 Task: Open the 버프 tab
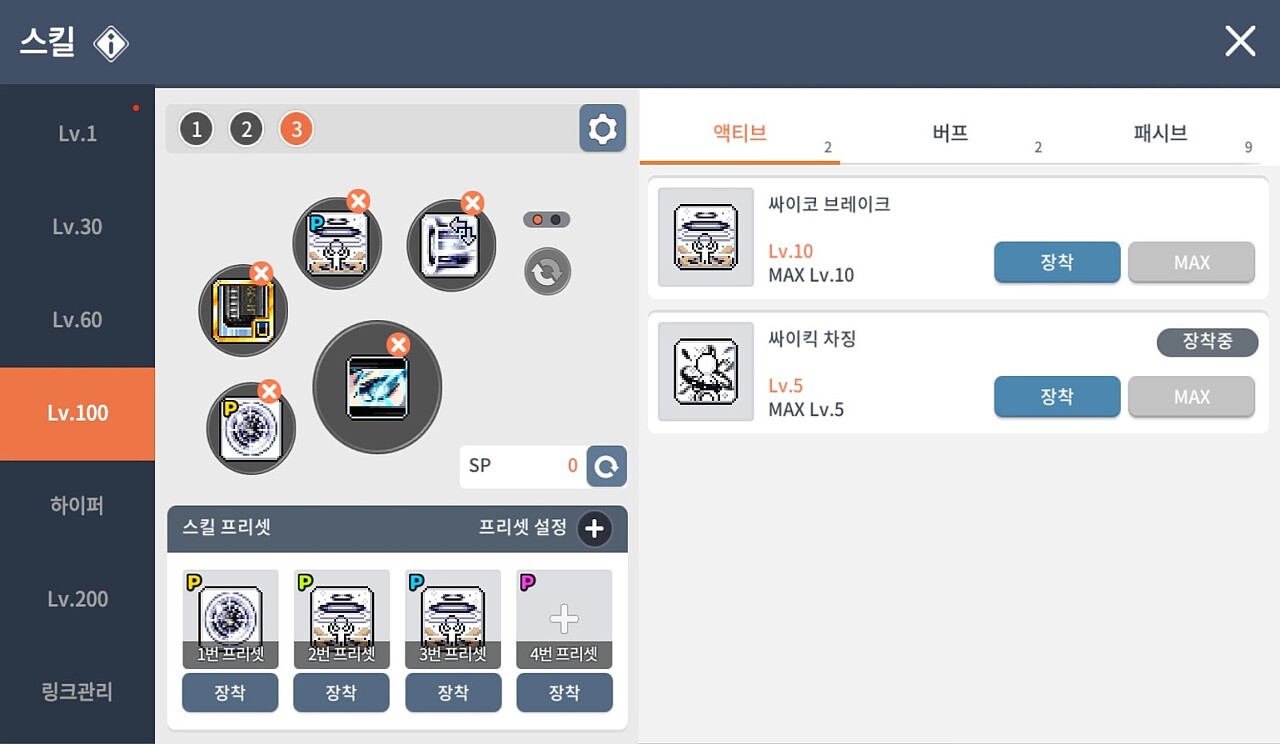[x=950, y=133]
